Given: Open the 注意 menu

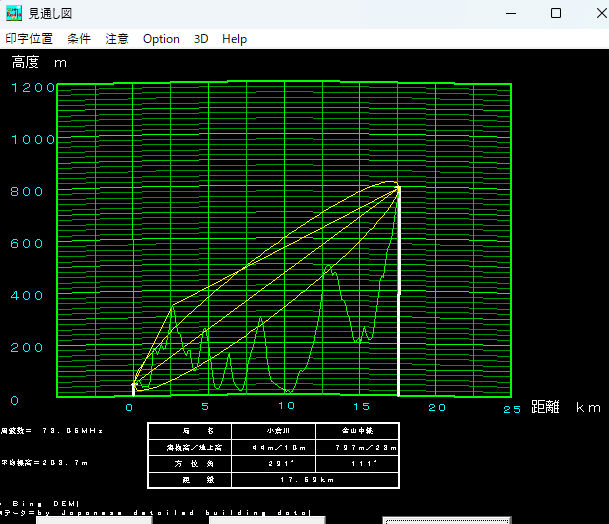Looking at the screenshot, I should pyautogui.click(x=117, y=39).
